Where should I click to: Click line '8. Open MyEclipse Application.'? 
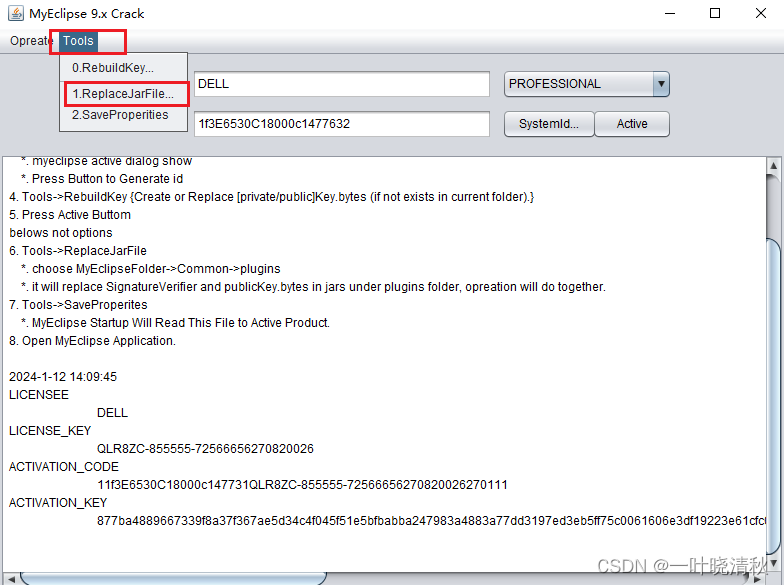(x=92, y=341)
